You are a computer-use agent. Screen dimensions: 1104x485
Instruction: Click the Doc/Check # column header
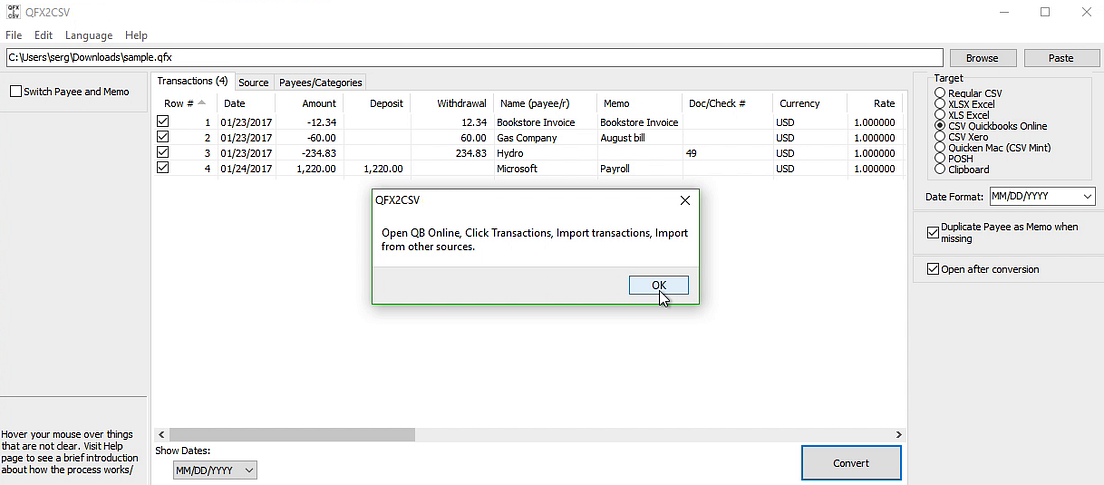coord(727,103)
